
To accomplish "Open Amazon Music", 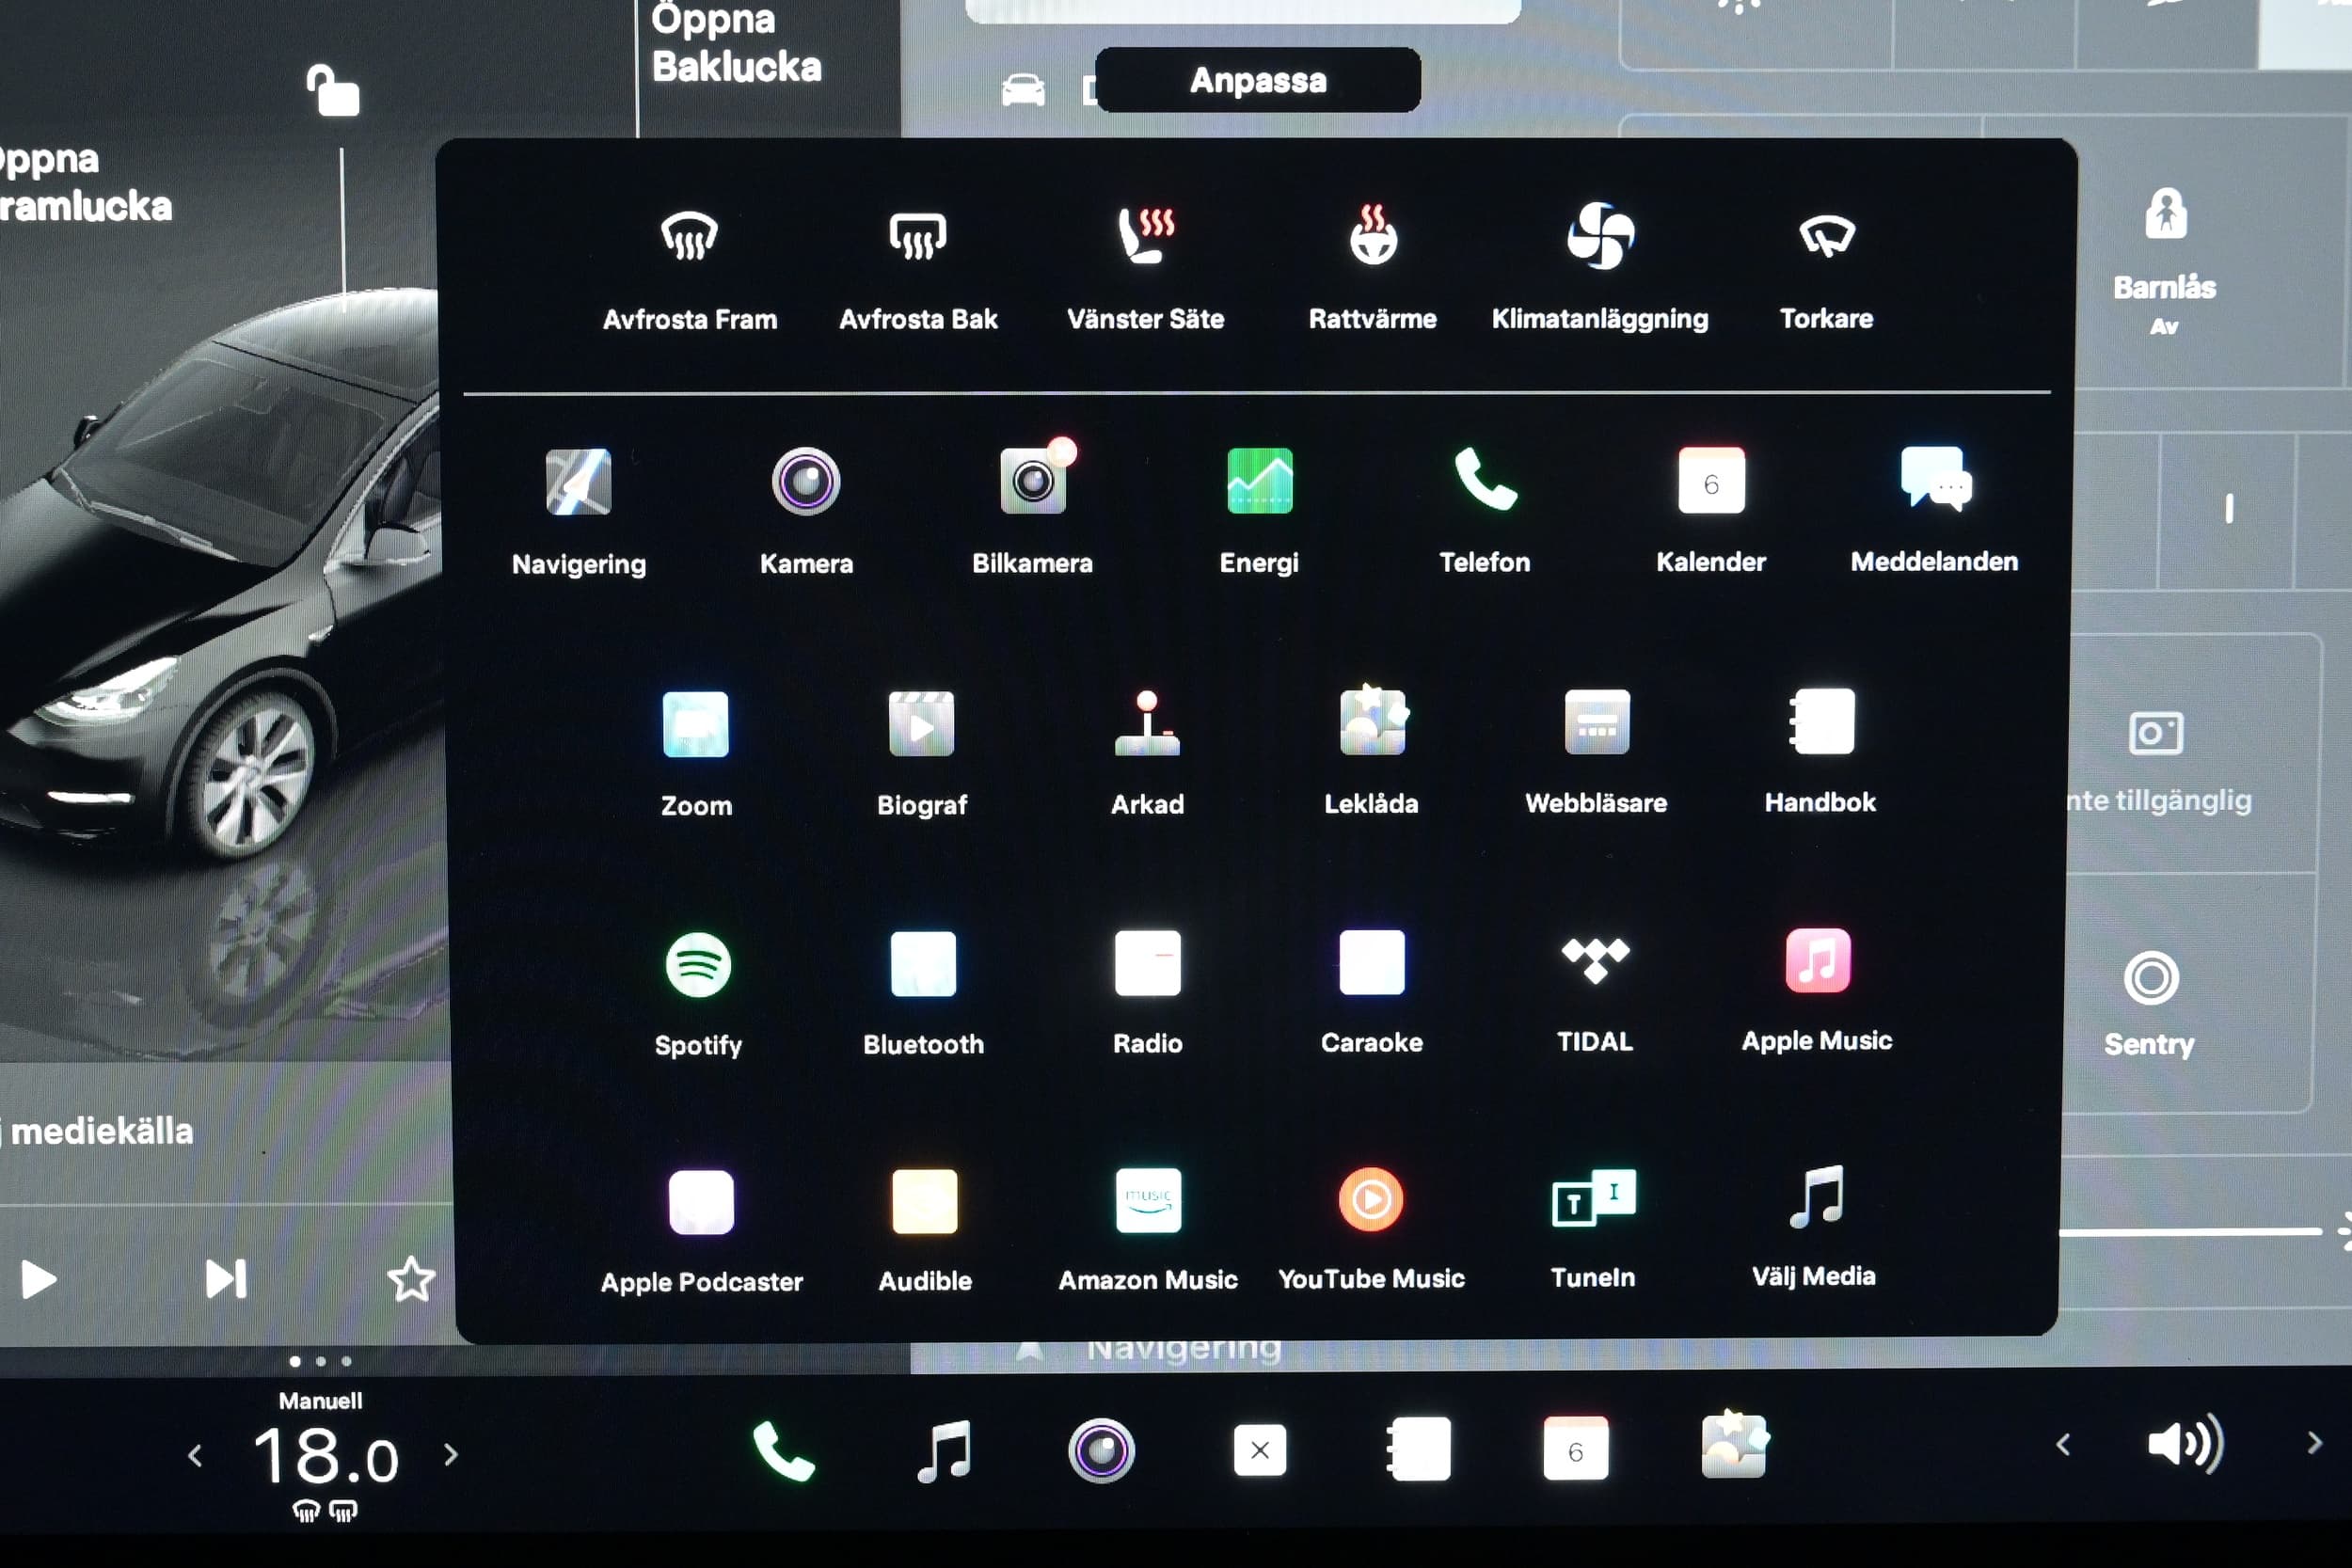I will 1148,1230.
